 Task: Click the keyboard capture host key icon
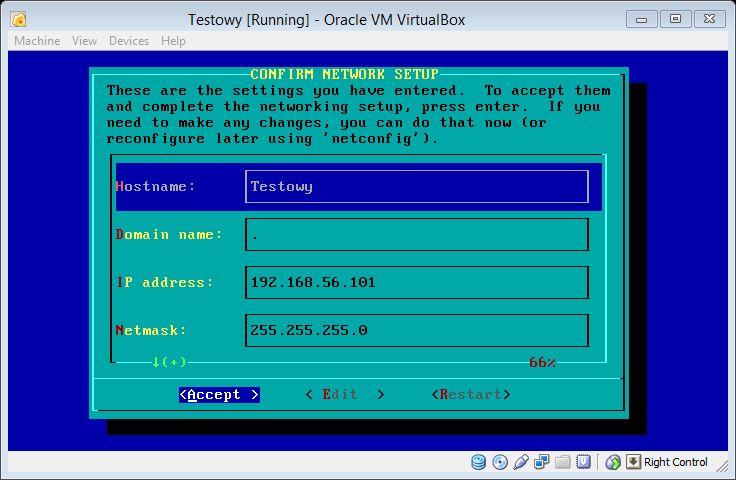[633, 462]
